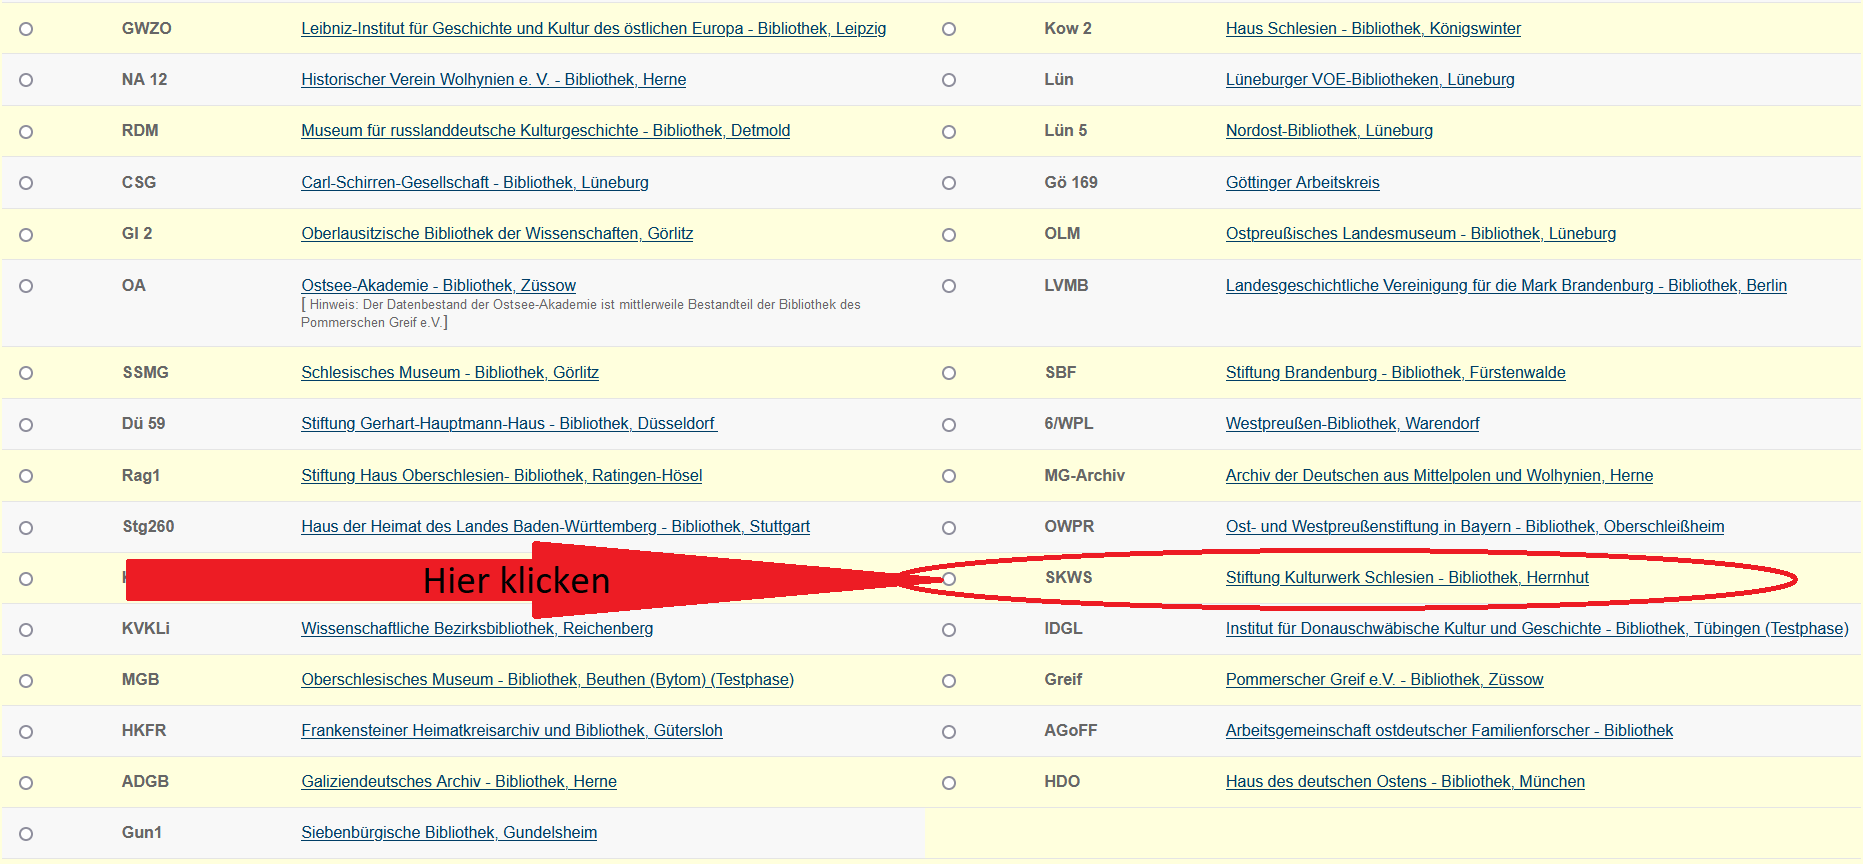Open Leibniz-Institut Bibliothek Leipzig link

[x=594, y=29]
